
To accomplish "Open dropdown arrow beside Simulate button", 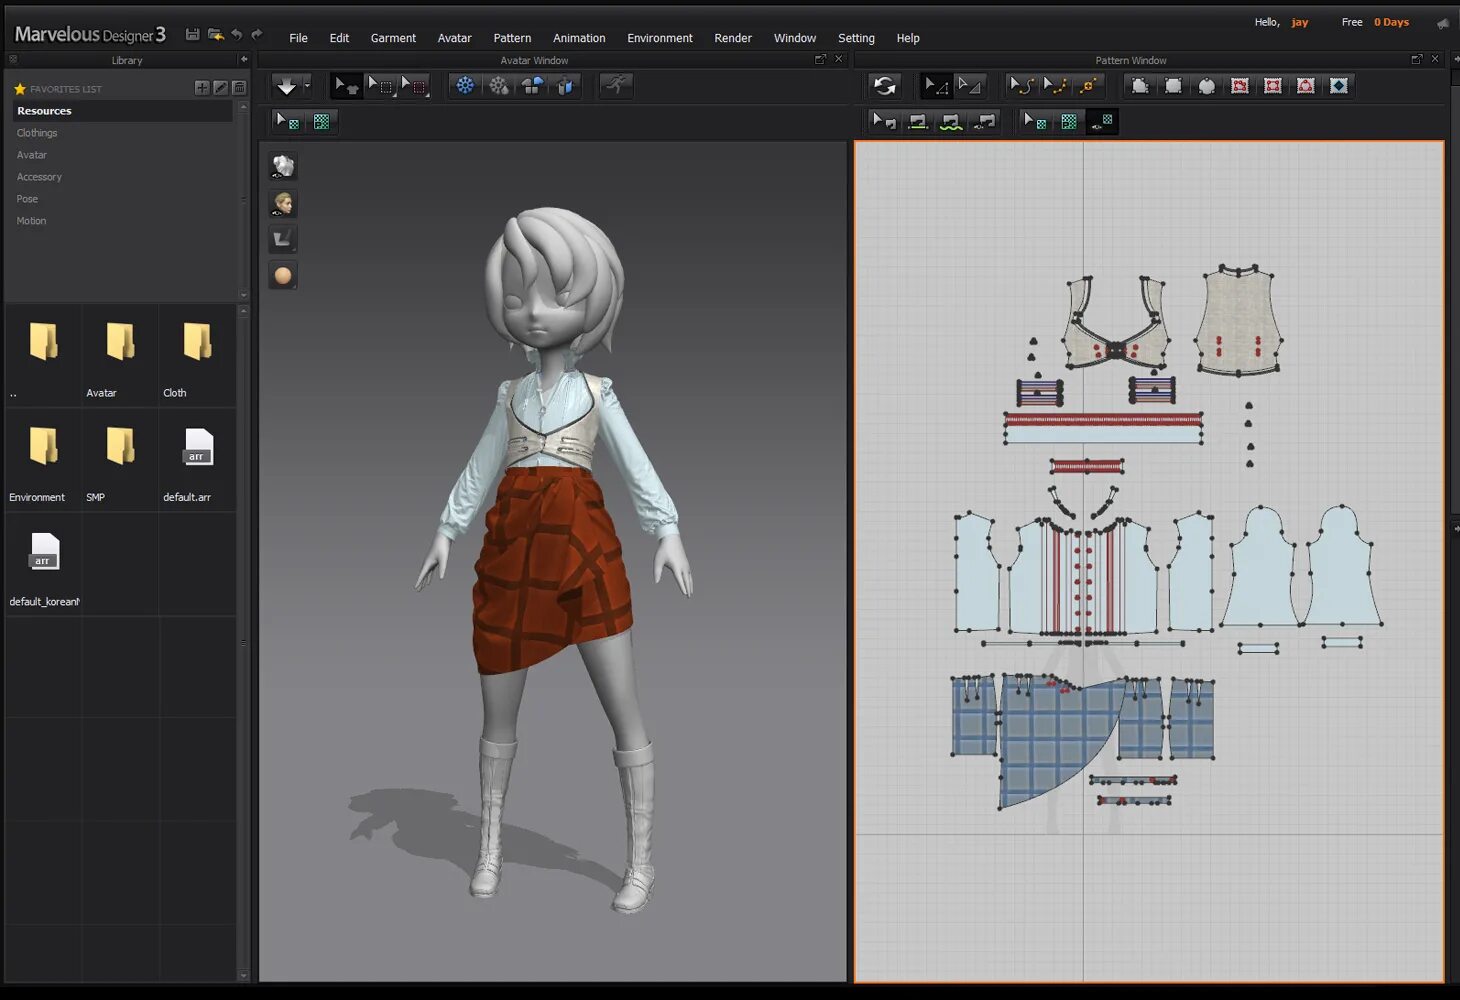I will point(307,86).
